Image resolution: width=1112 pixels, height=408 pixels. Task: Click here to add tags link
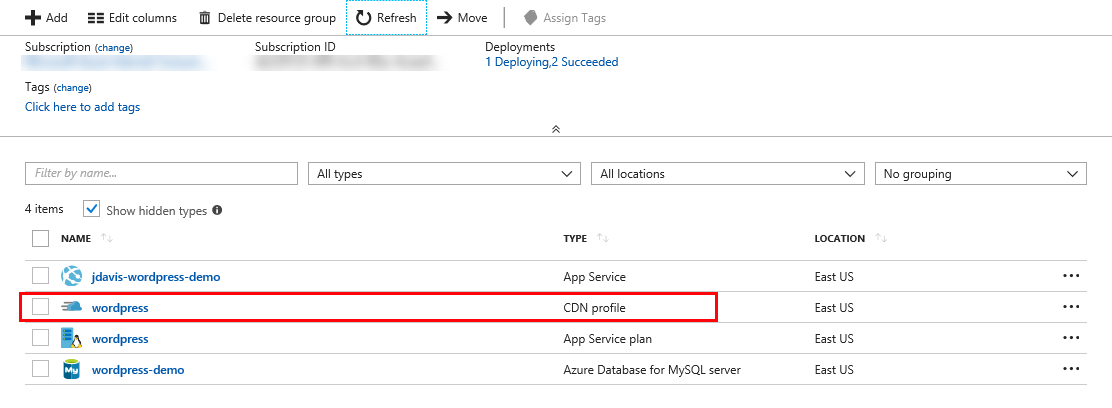click(x=82, y=107)
